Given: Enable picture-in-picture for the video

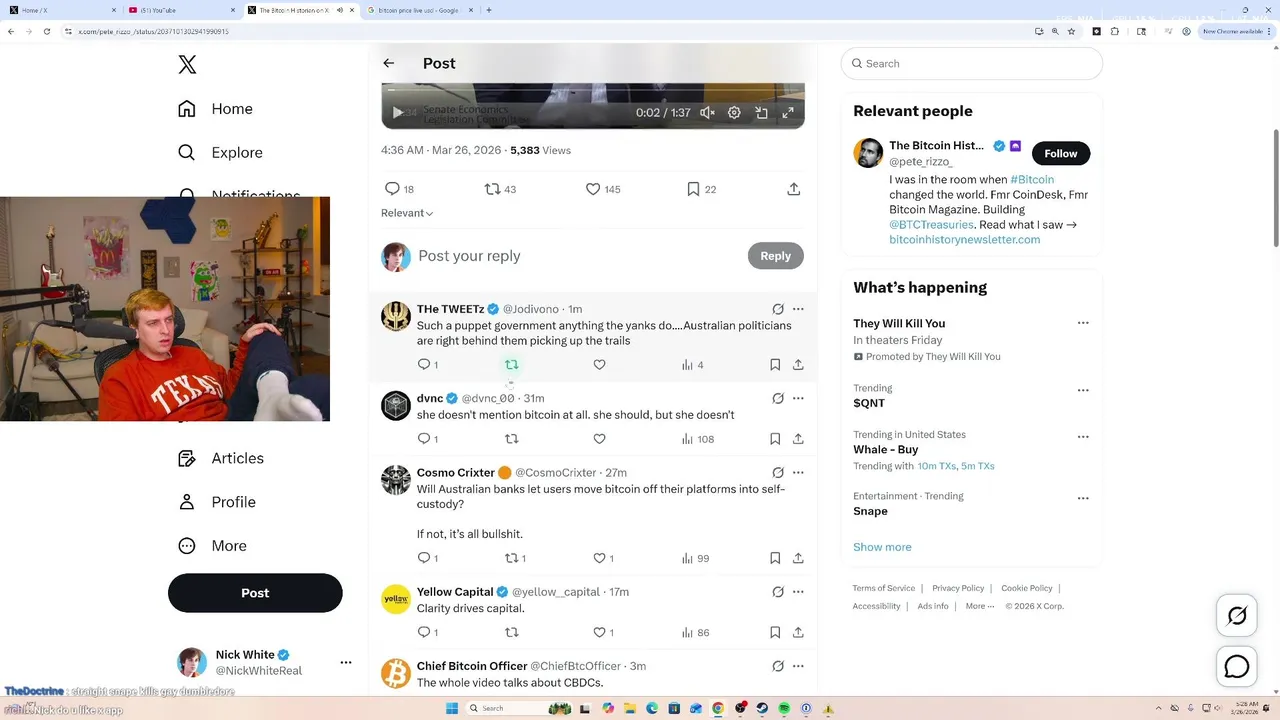Looking at the screenshot, I should tap(761, 113).
